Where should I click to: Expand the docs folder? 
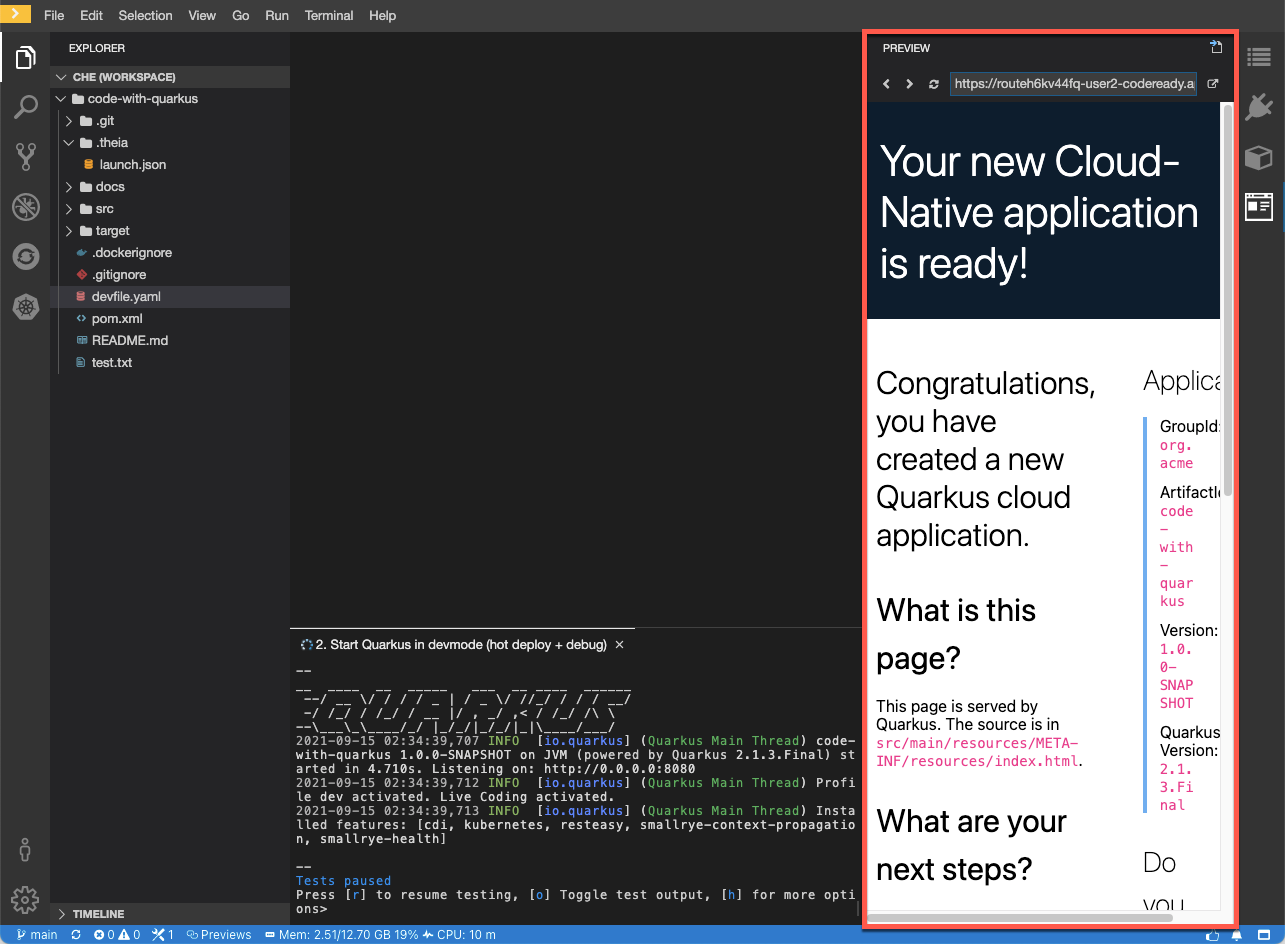tap(170, 187)
